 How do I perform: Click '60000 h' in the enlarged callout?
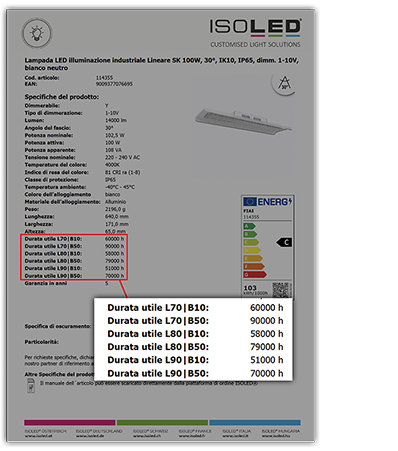(266, 307)
